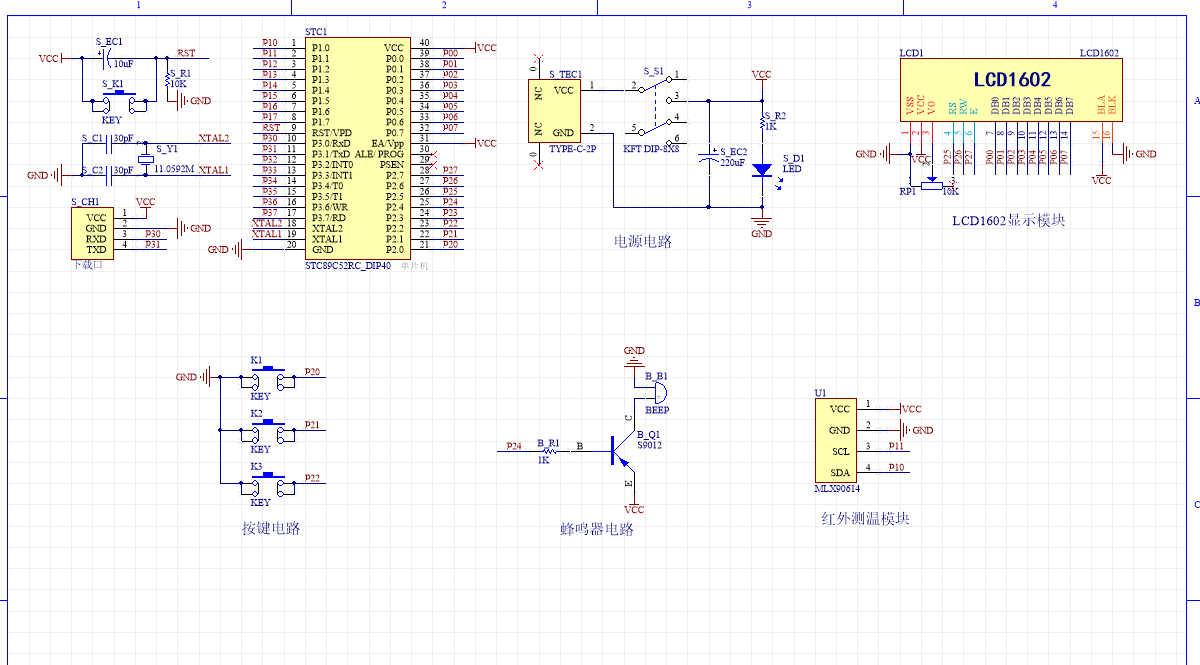Select the 红外测温模块 text label
The height and width of the screenshot is (665, 1200).
pos(865,519)
